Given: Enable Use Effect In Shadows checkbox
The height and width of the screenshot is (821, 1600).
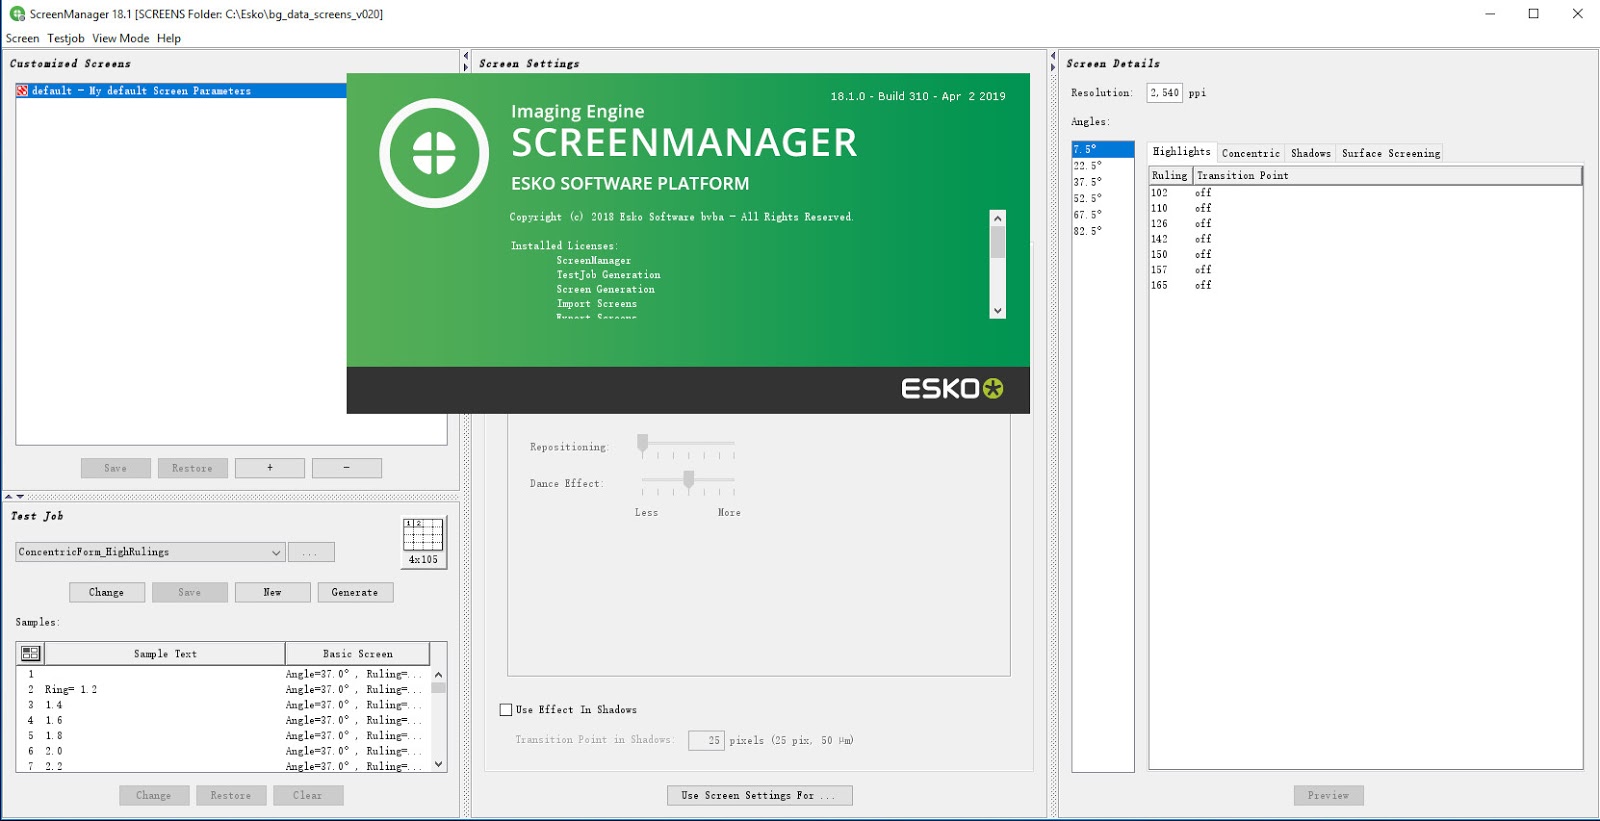Looking at the screenshot, I should (506, 710).
